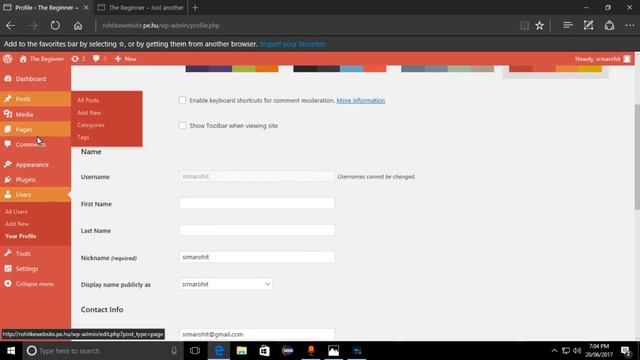Image resolution: width=640 pixels, height=360 pixels.
Task: Open the Edge Hub icon
Action: coord(567,25)
